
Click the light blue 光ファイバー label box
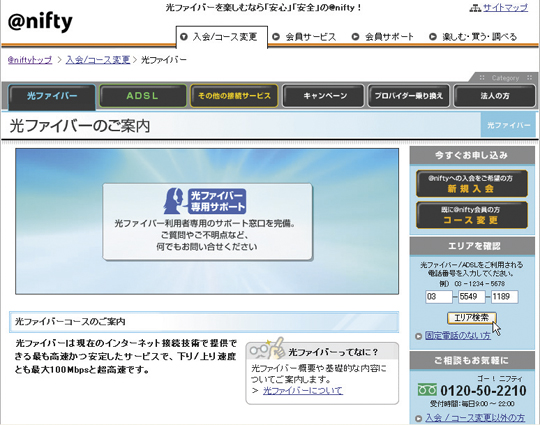[x=508, y=125]
